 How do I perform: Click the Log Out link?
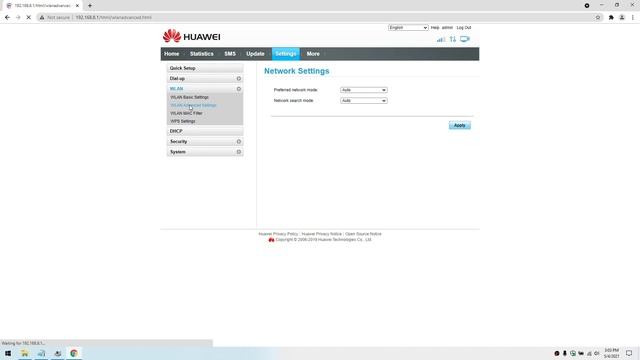pos(464,27)
